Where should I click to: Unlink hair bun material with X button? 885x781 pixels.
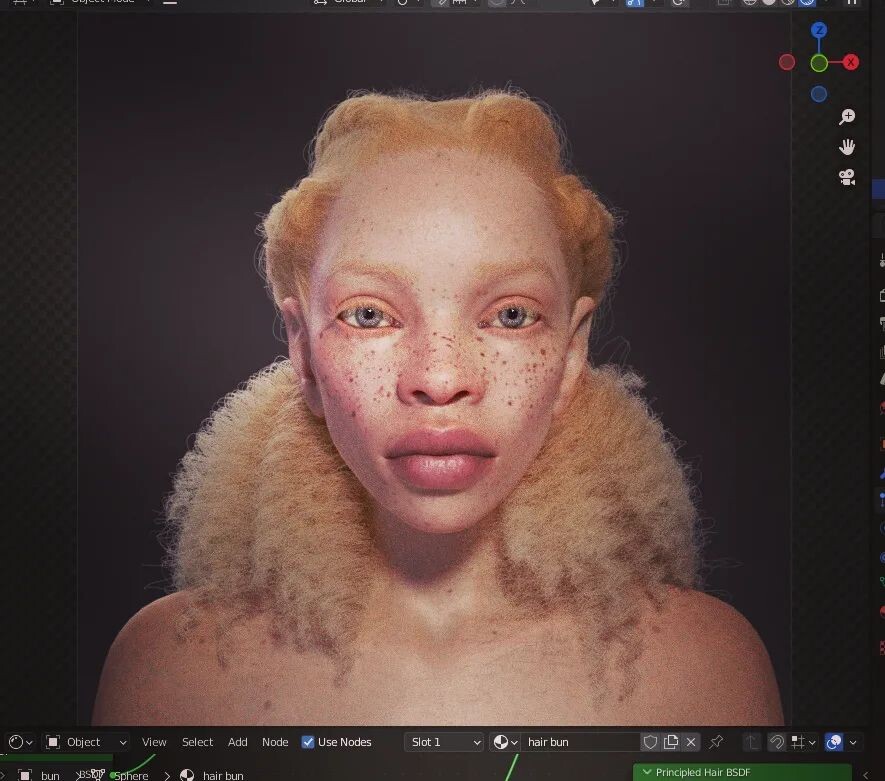690,742
